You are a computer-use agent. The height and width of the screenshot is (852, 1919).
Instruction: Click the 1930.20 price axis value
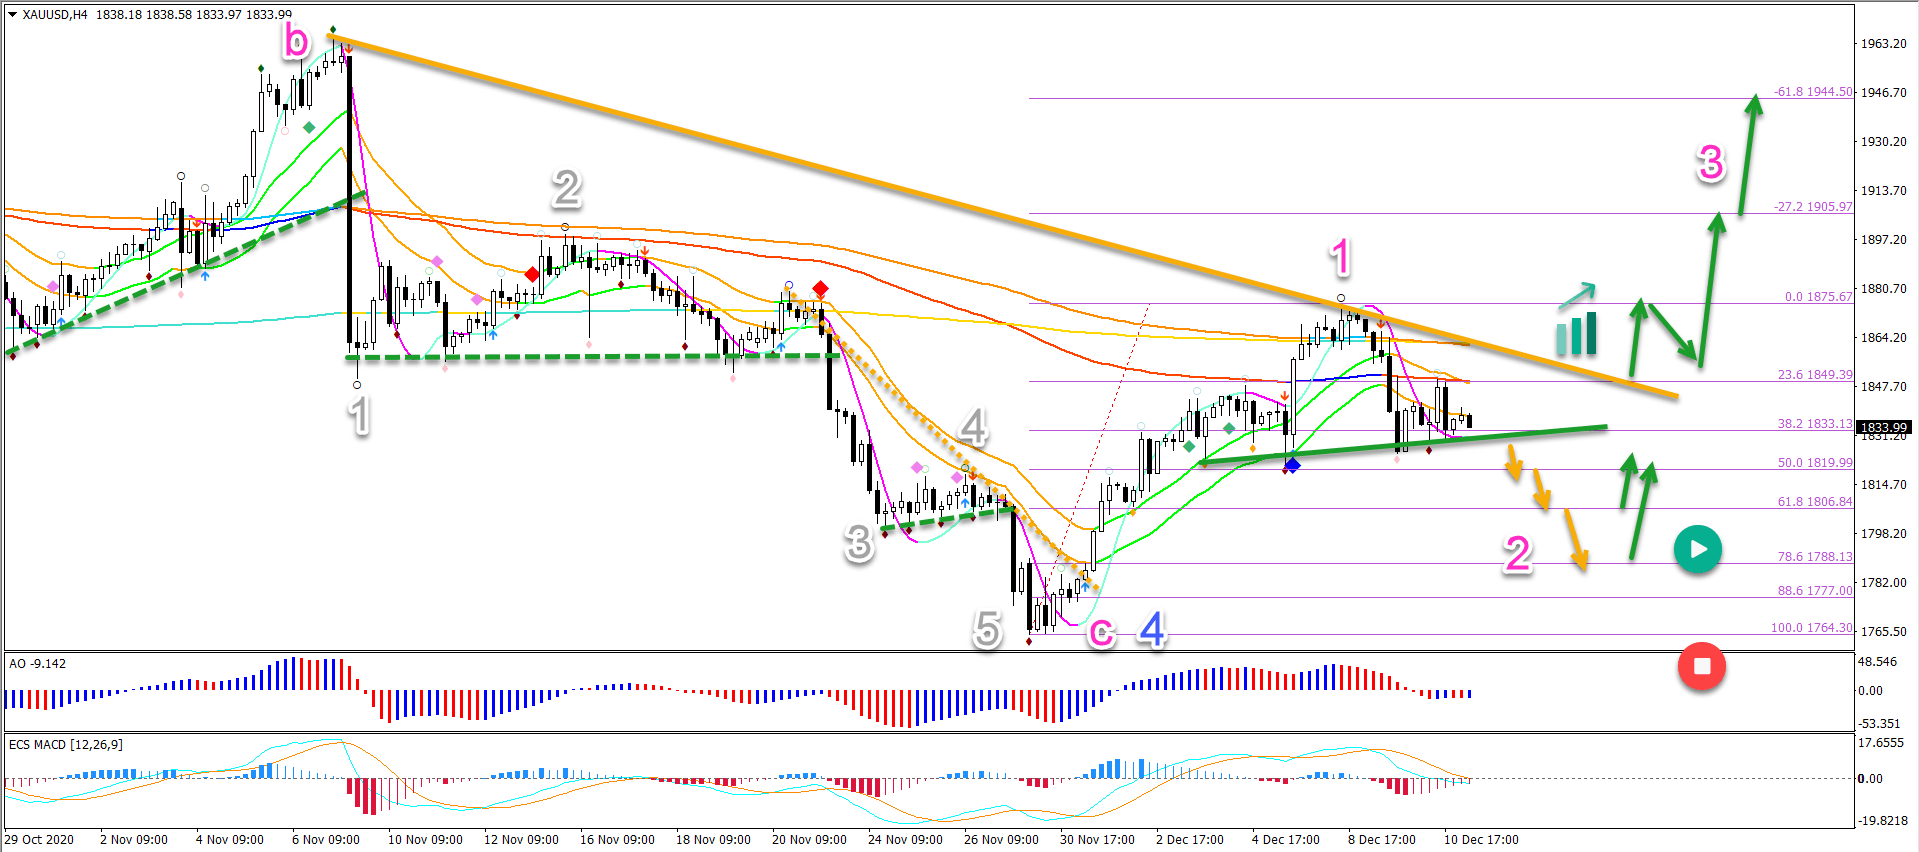coord(1883,142)
